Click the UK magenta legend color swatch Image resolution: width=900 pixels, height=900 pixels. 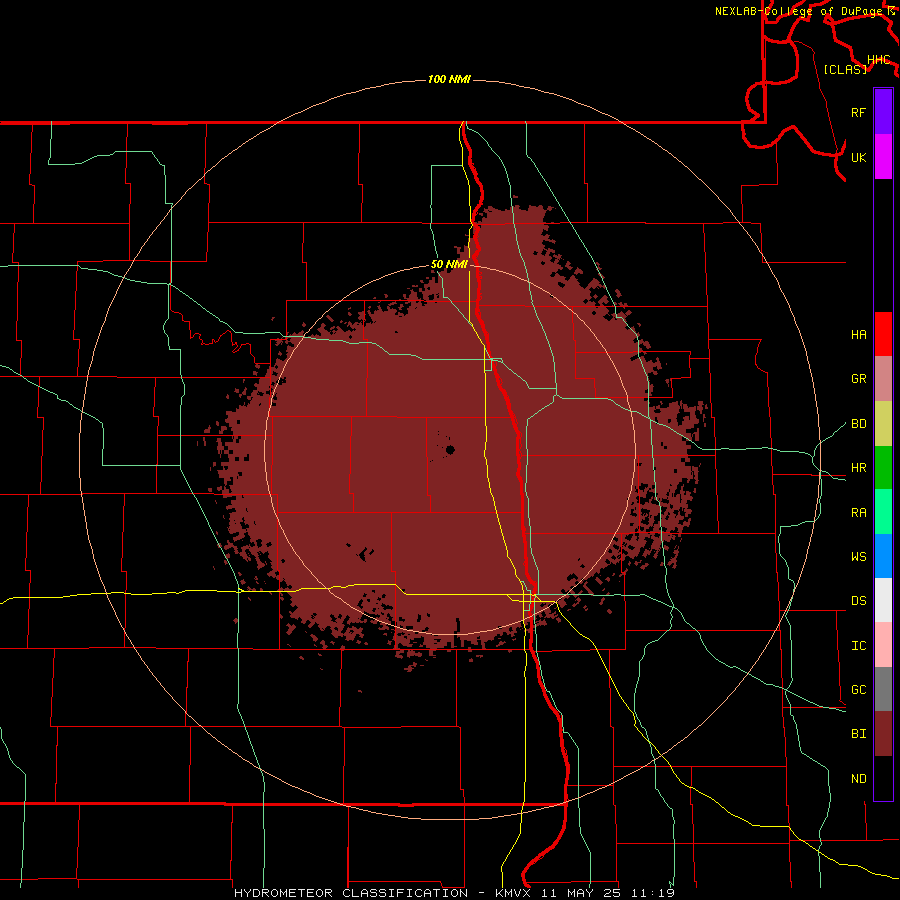pos(883,157)
